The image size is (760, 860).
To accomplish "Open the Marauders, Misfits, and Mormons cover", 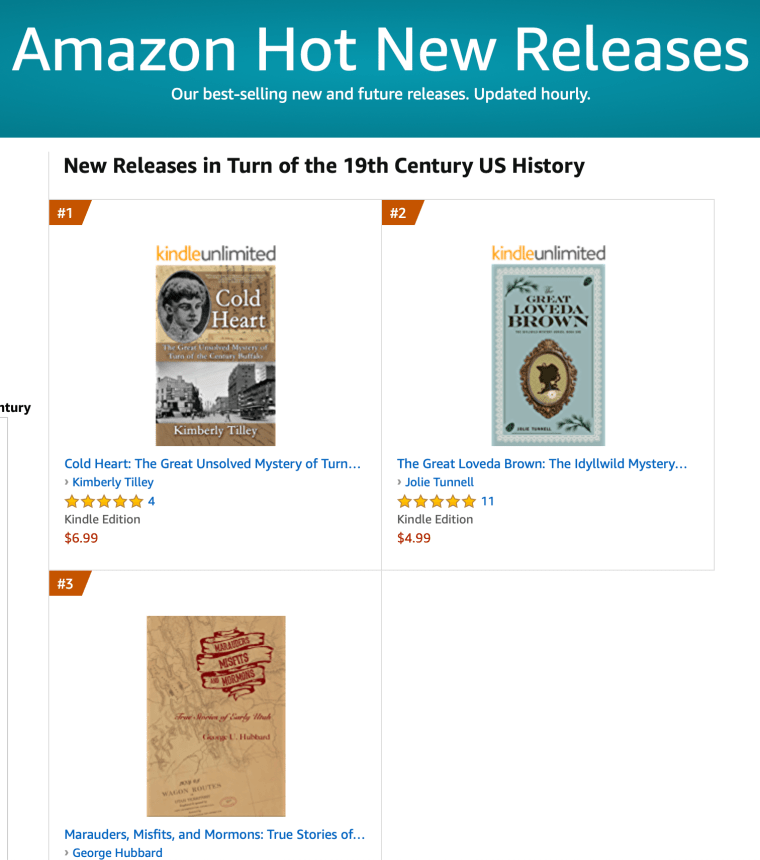I will (x=215, y=716).
